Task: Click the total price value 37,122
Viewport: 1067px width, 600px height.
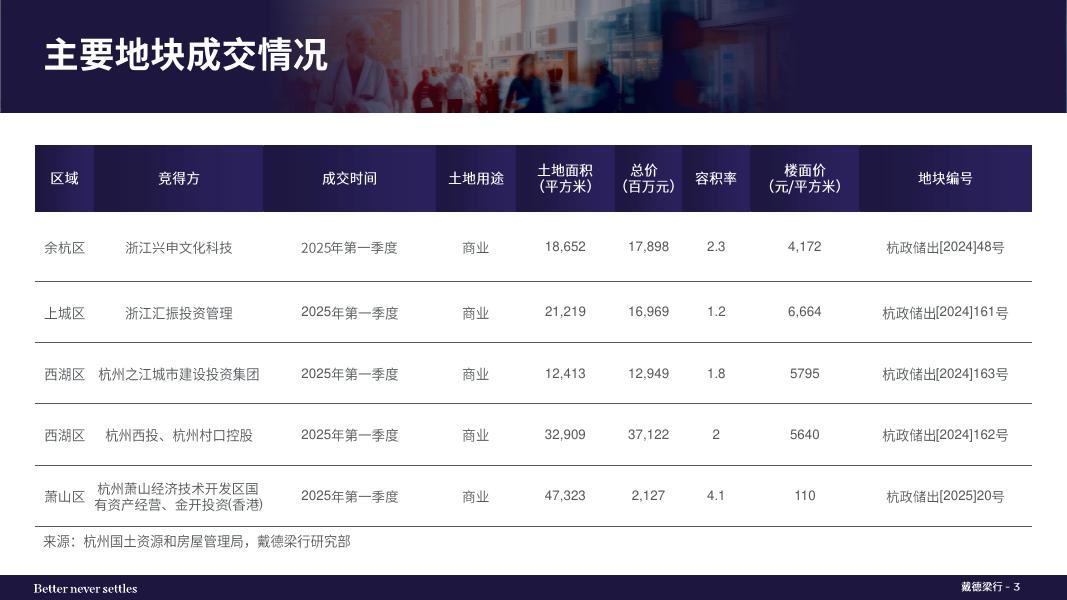Action: point(648,435)
